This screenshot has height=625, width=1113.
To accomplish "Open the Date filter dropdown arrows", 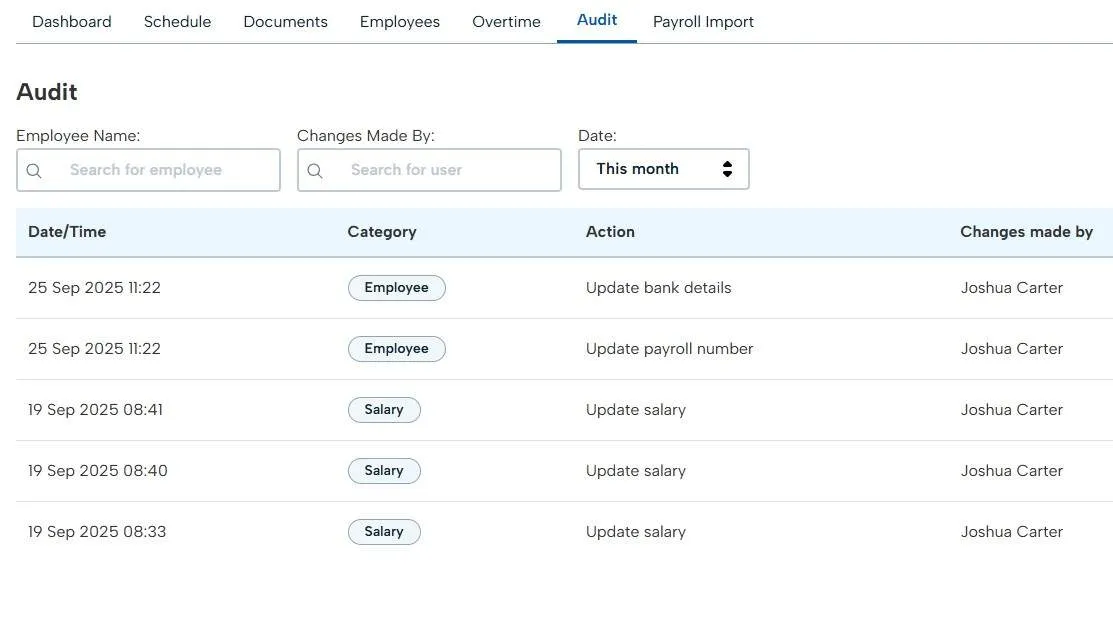I will [728, 169].
